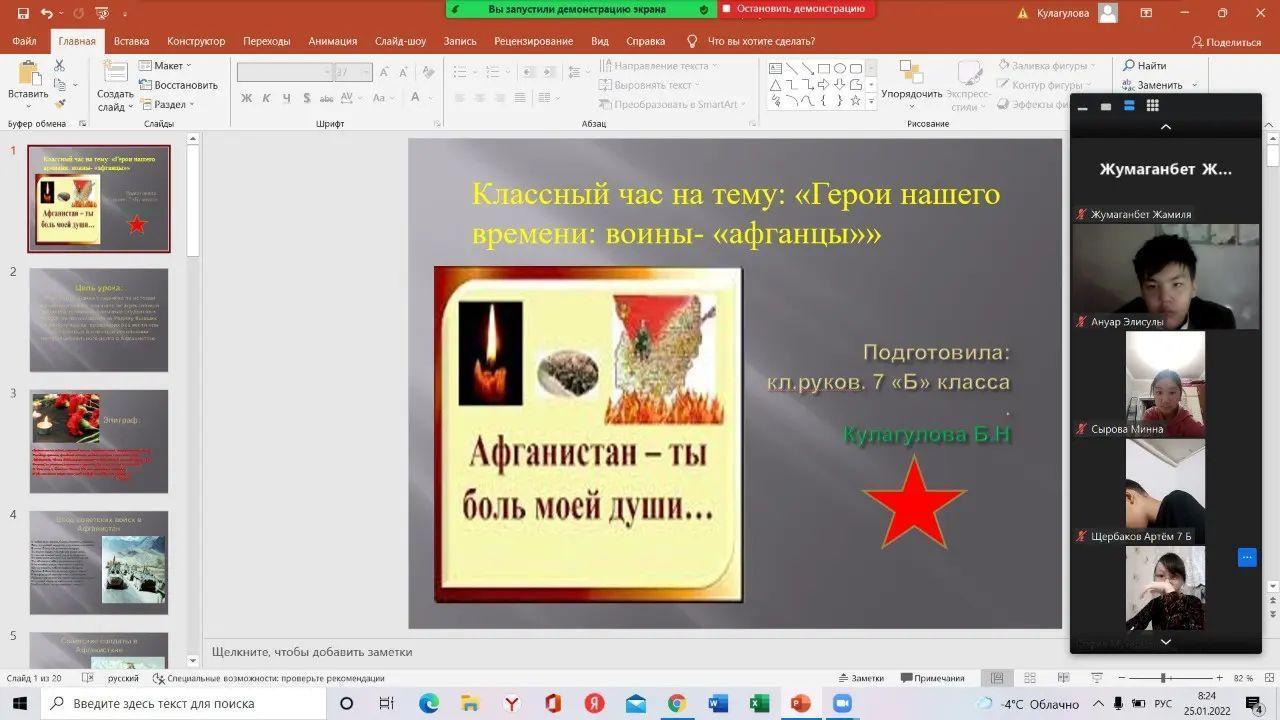The width and height of the screenshot is (1280, 720).
Task: Switch Zoom video panel to grid view
Action: 1152,106
